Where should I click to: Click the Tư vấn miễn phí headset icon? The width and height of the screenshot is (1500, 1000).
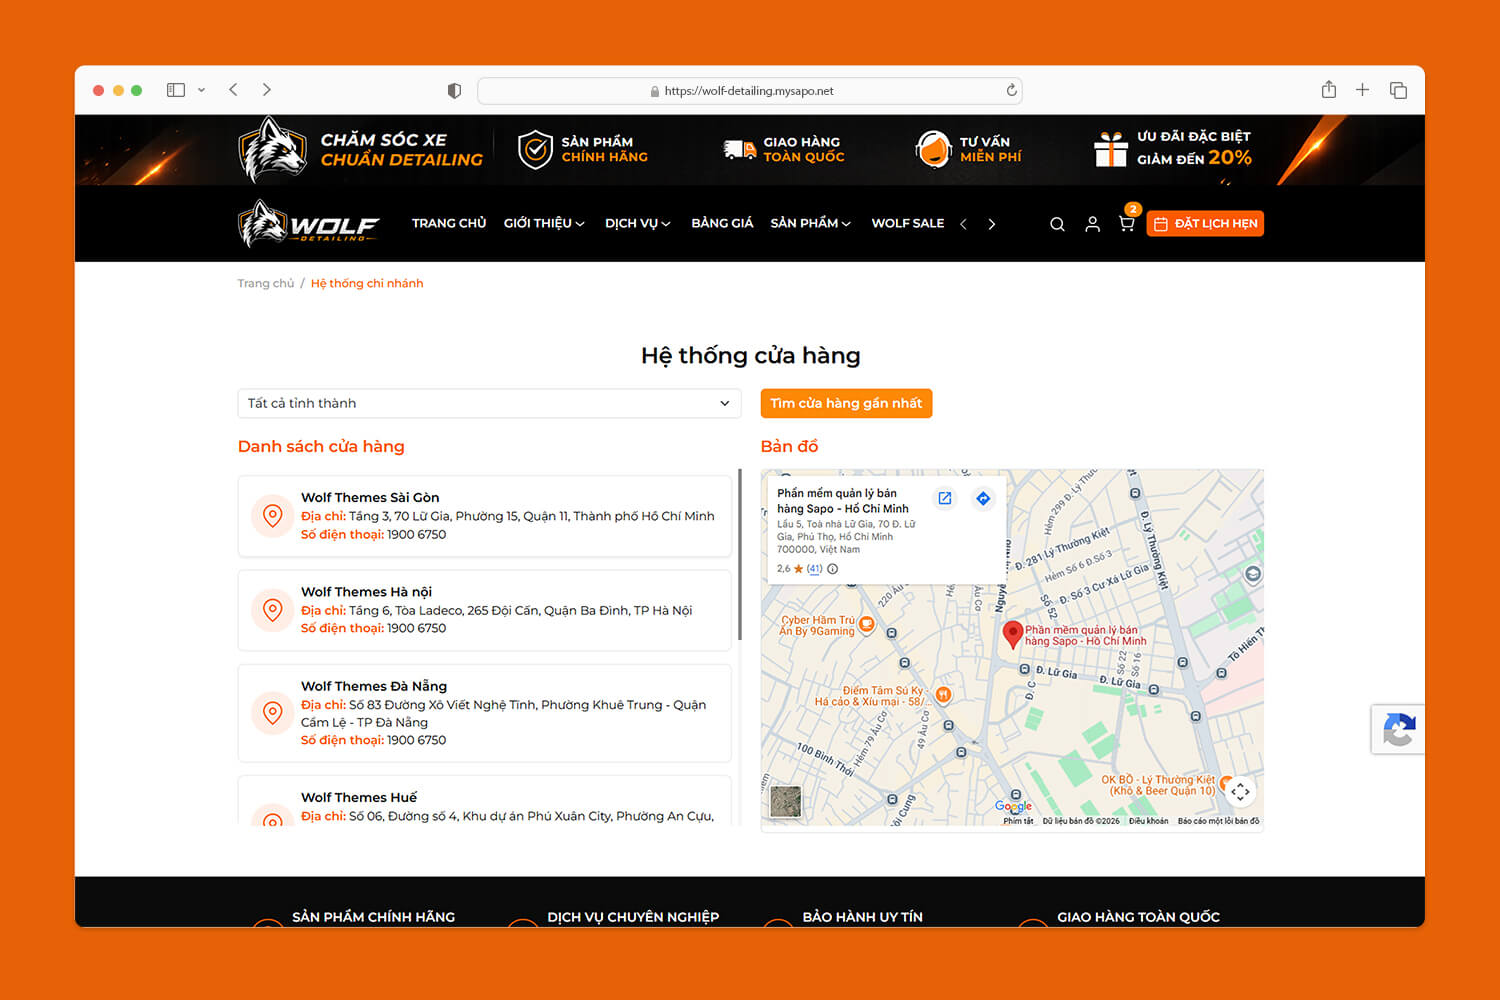(933, 149)
